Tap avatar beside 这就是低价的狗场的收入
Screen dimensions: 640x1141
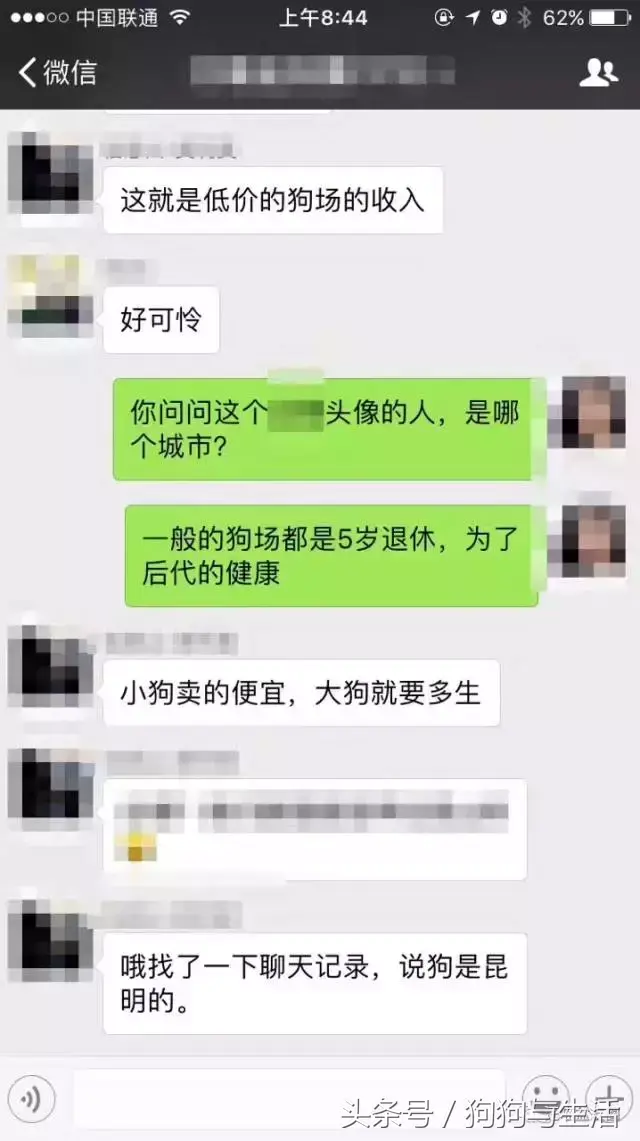51,172
